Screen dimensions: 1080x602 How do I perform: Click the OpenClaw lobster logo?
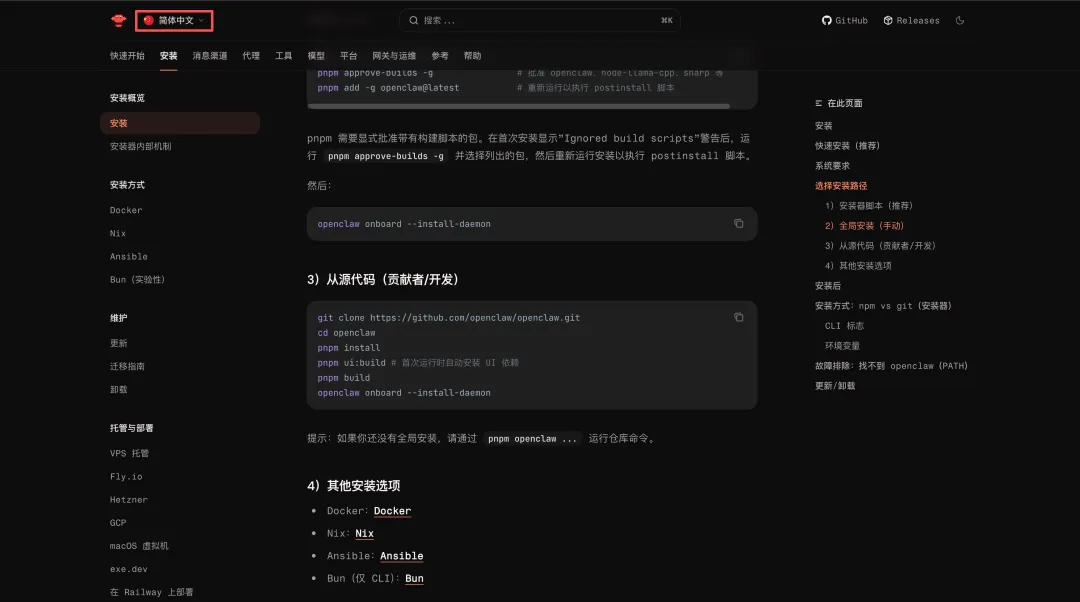click(x=118, y=21)
